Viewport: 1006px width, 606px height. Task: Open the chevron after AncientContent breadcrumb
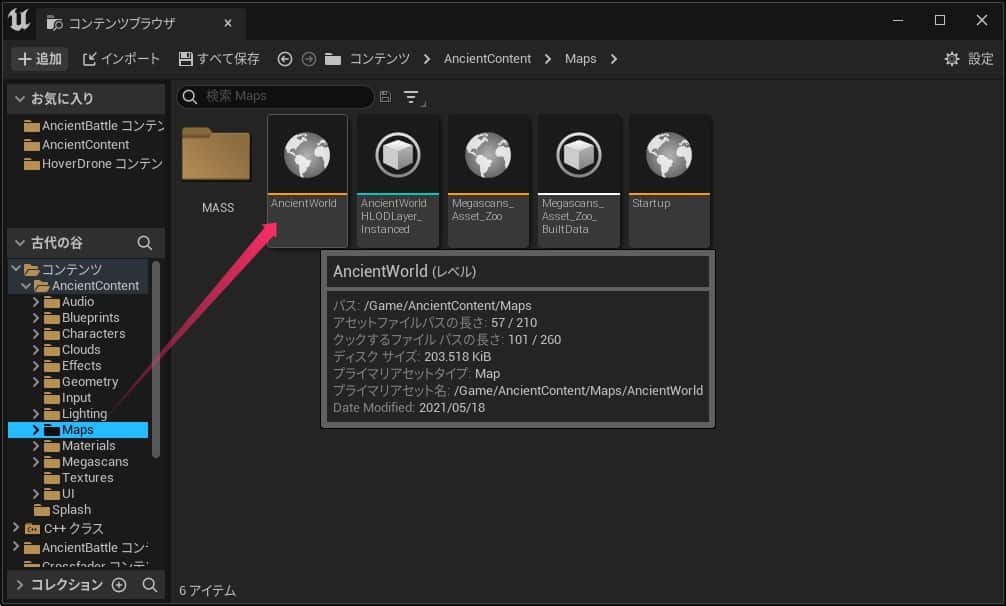pyautogui.click(x=547, y=59)
